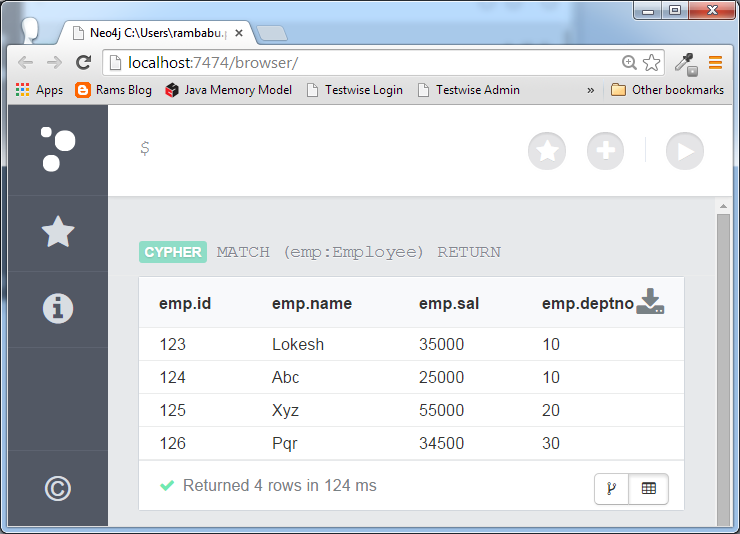The width and height of the screenshot is (740, 534).
Task: Go forward with browser forward arrow
Action: [55, 62]
